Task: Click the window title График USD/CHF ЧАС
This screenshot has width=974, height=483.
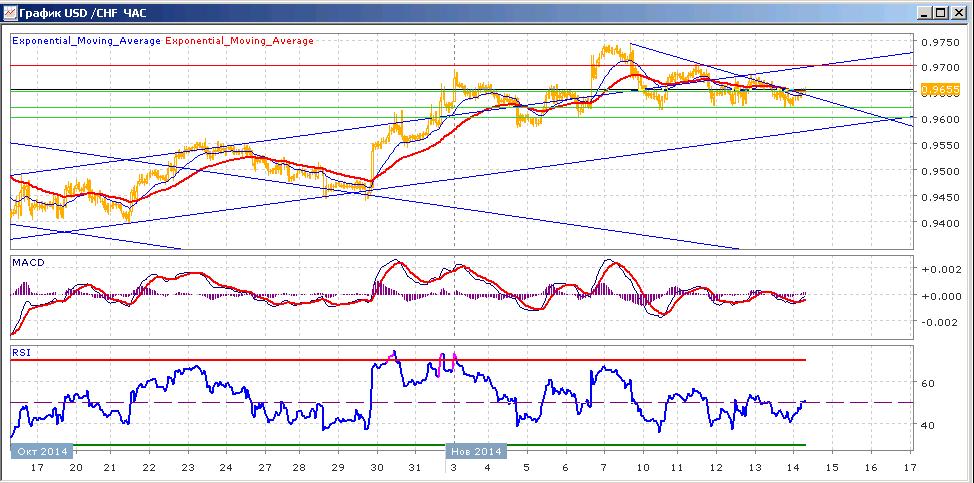Action: coord(84,12)
